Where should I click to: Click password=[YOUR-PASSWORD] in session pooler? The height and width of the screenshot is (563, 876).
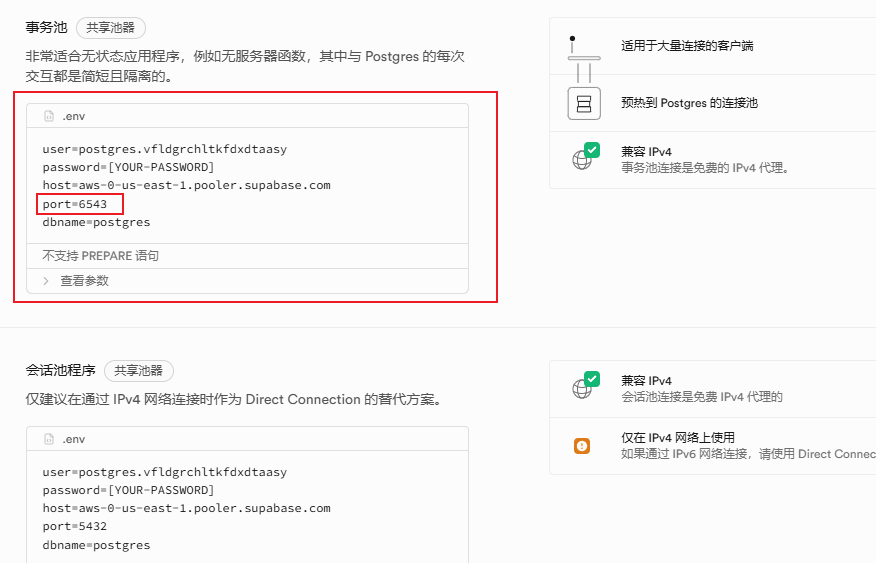[x=128, y=490]
